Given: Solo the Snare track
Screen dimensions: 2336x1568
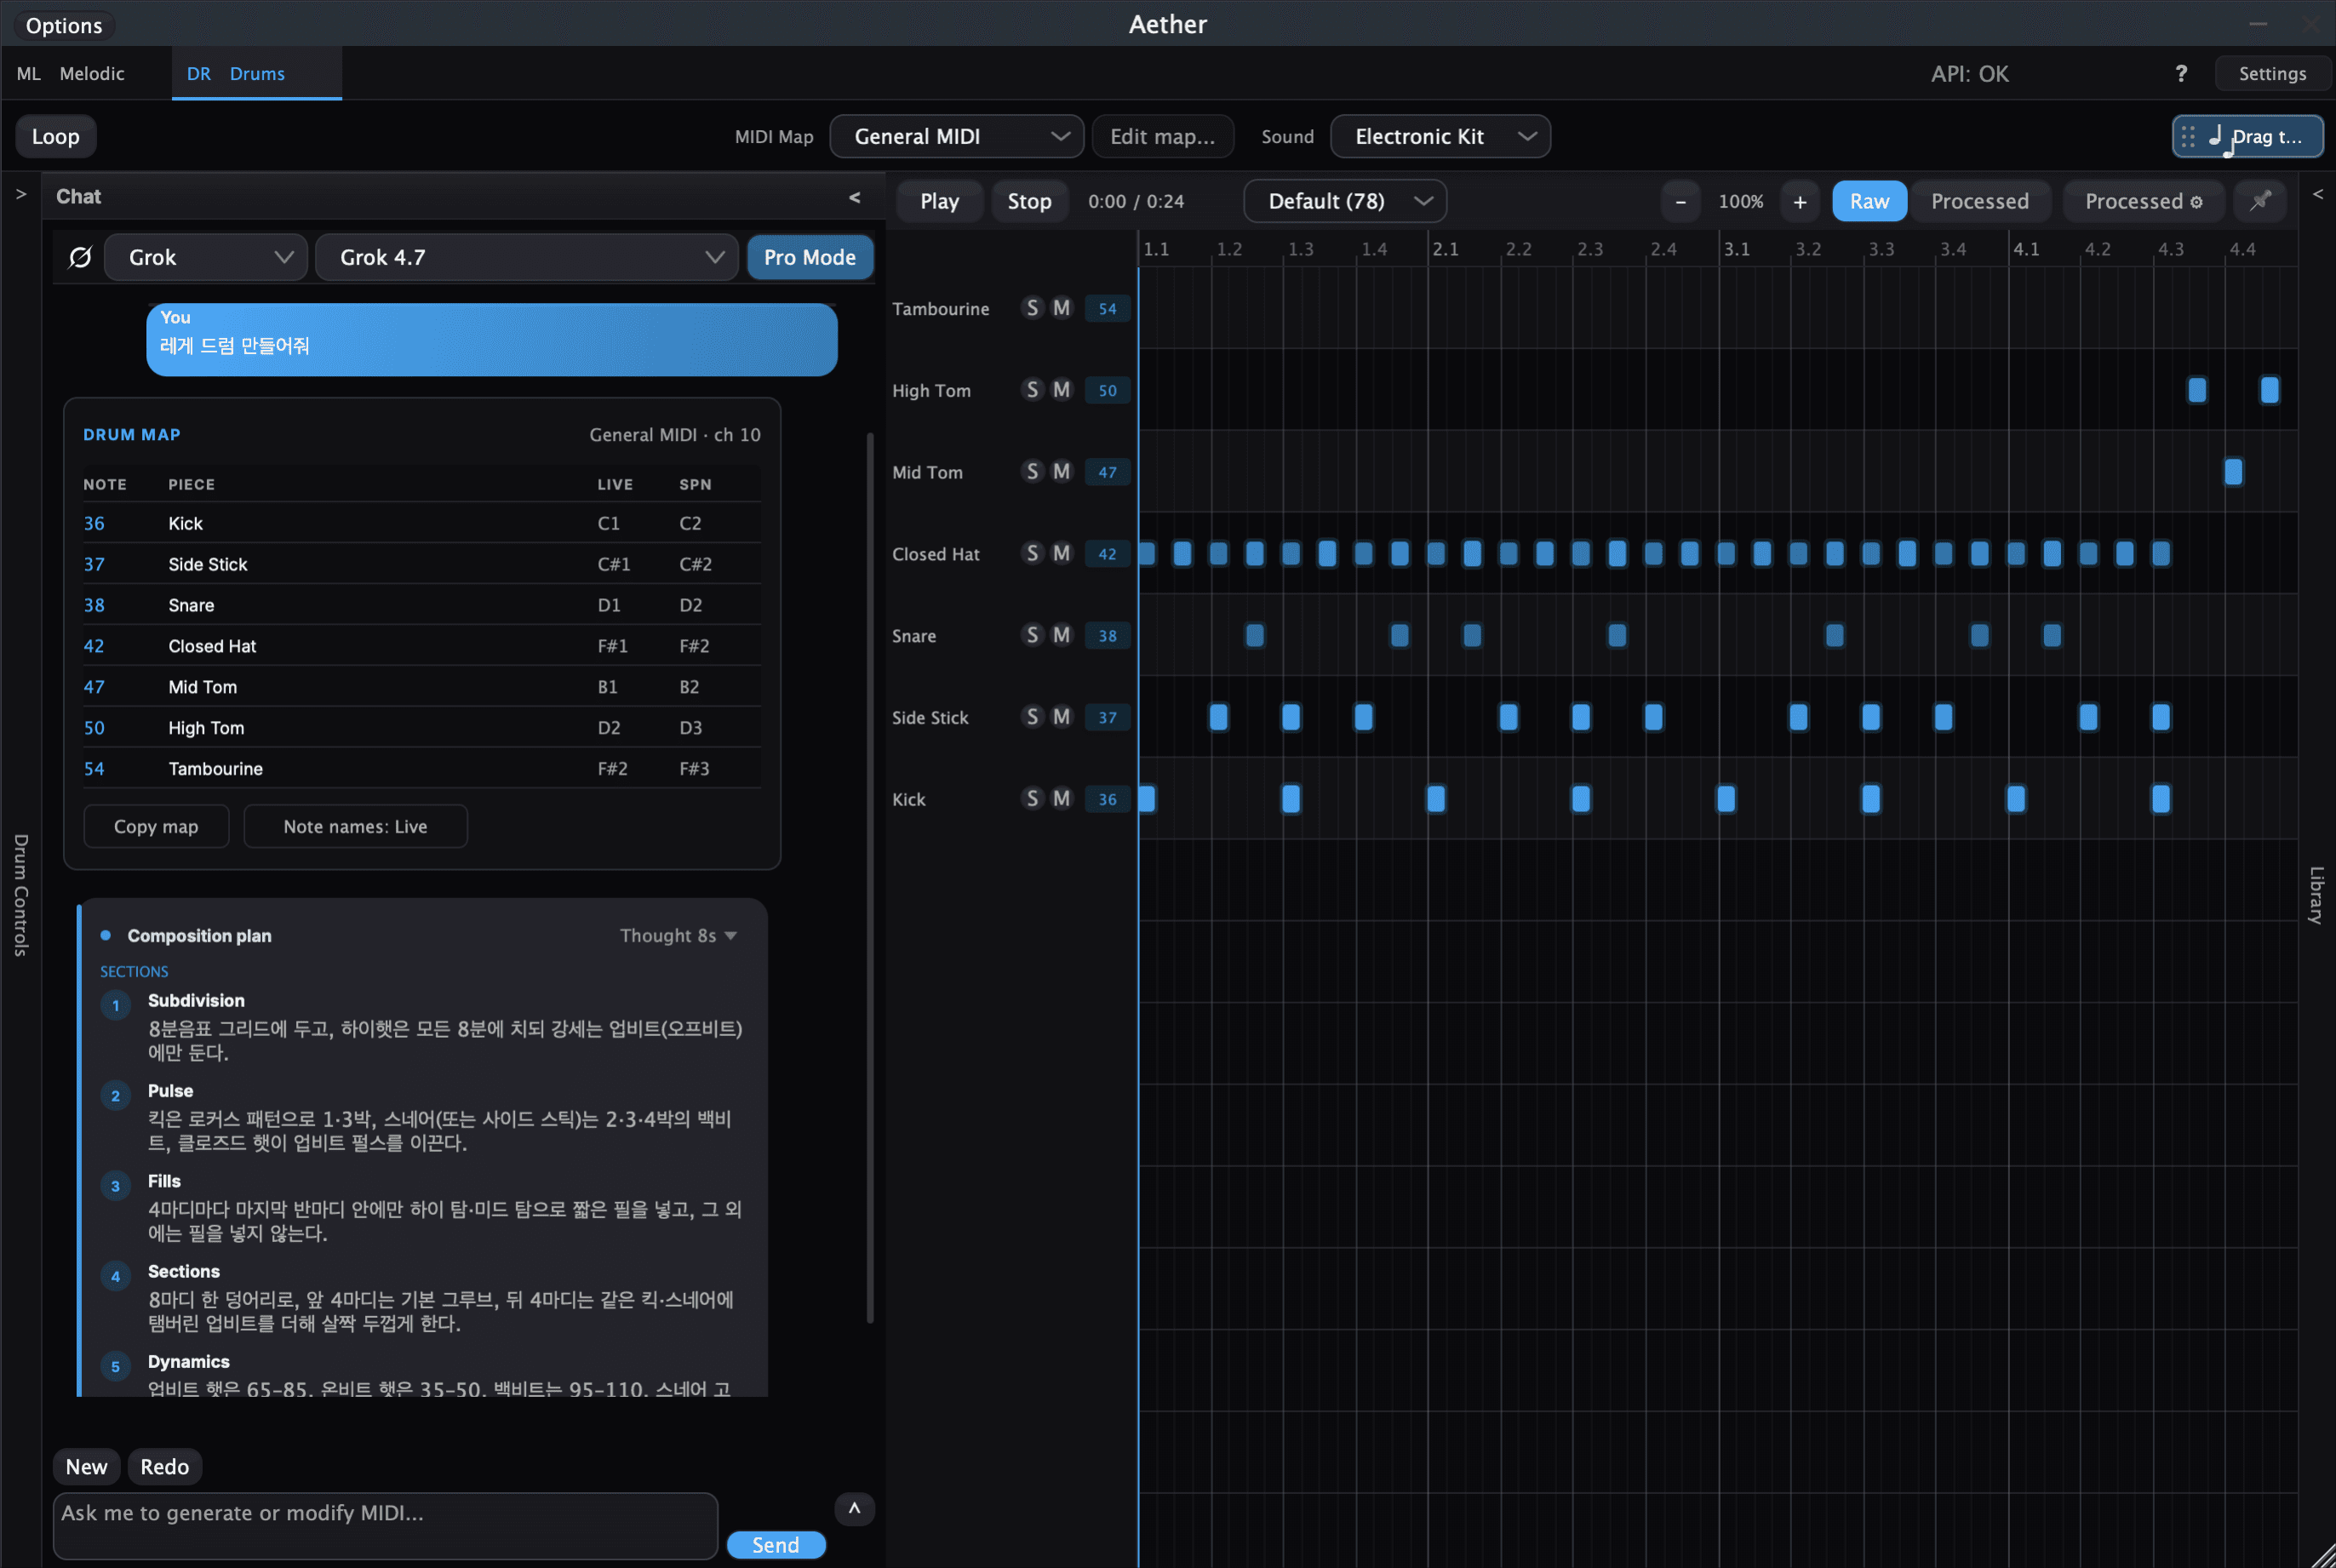Looking at the screenshot, I should click(1033, 635).
